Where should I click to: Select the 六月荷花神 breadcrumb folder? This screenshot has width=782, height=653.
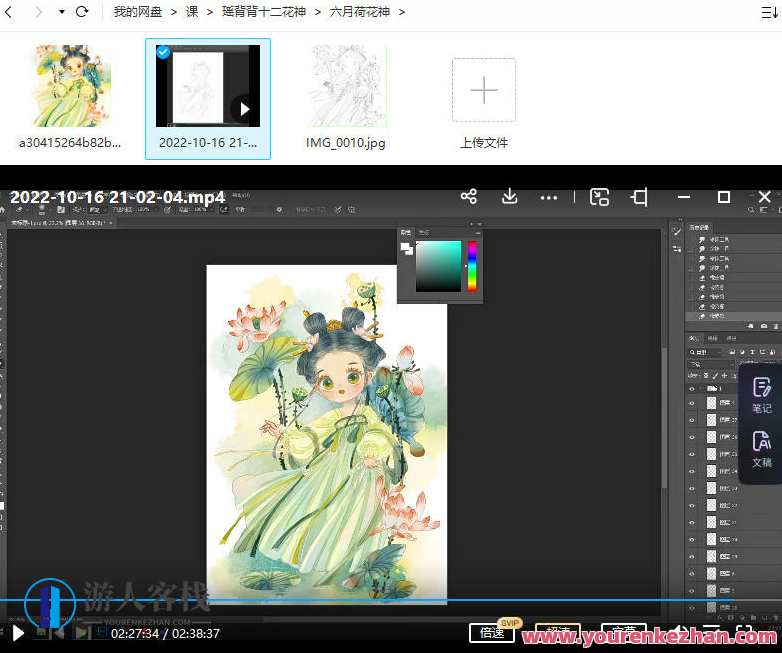[360, 11]
